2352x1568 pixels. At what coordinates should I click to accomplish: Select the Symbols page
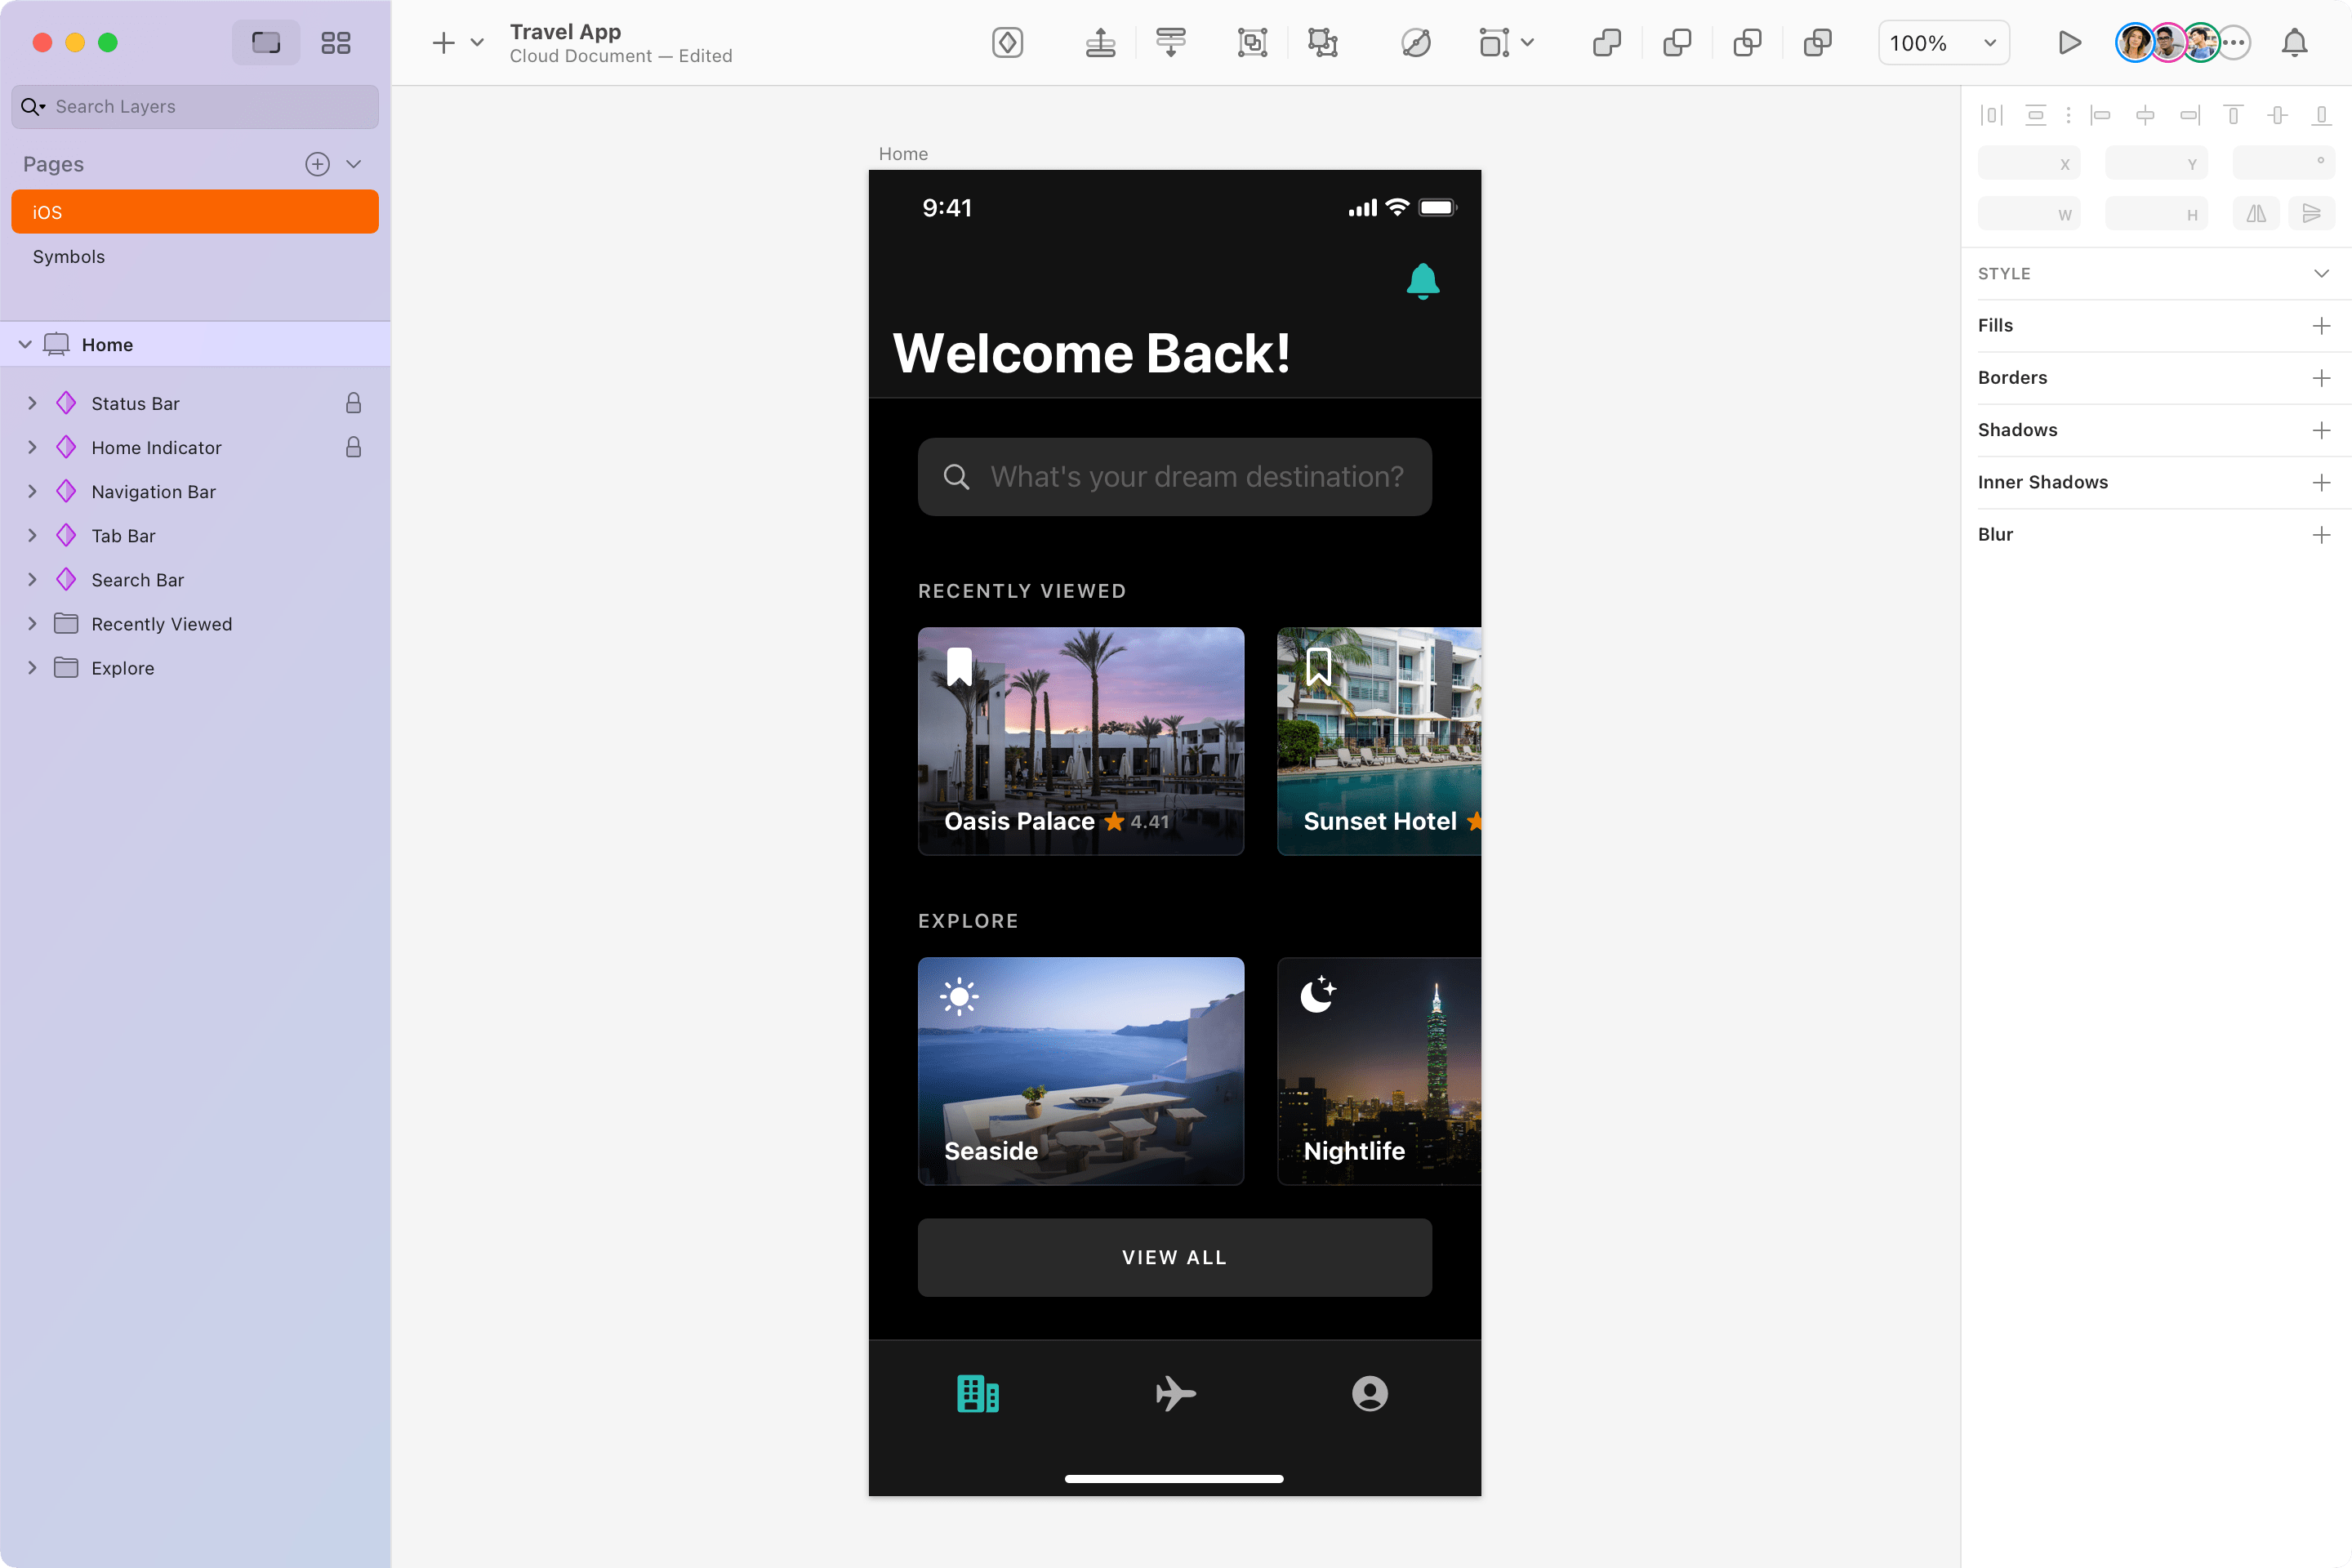pyautogui.click(x=68, y=256)
